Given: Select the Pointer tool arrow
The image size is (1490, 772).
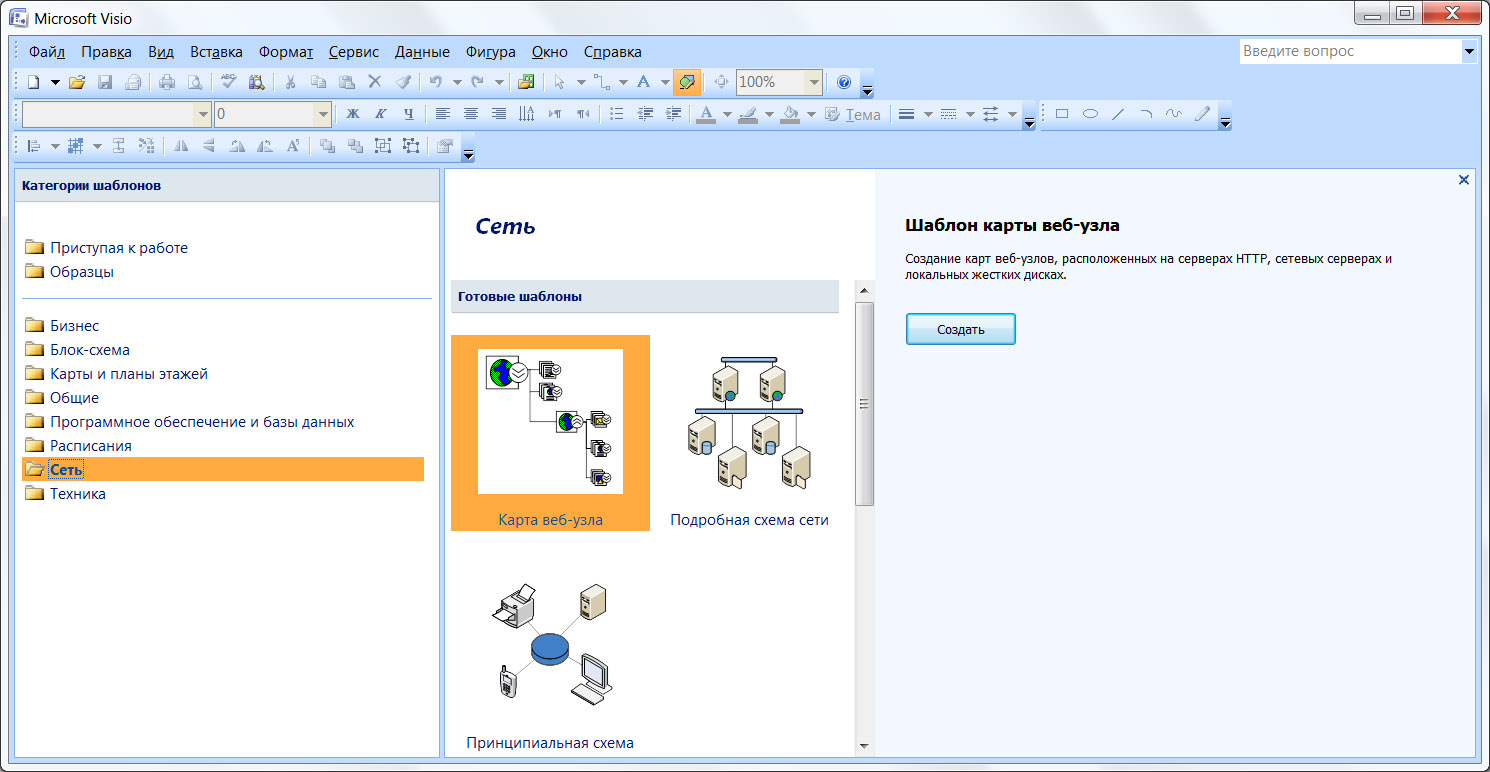Looking at the screenshot, I should point(559,82).
